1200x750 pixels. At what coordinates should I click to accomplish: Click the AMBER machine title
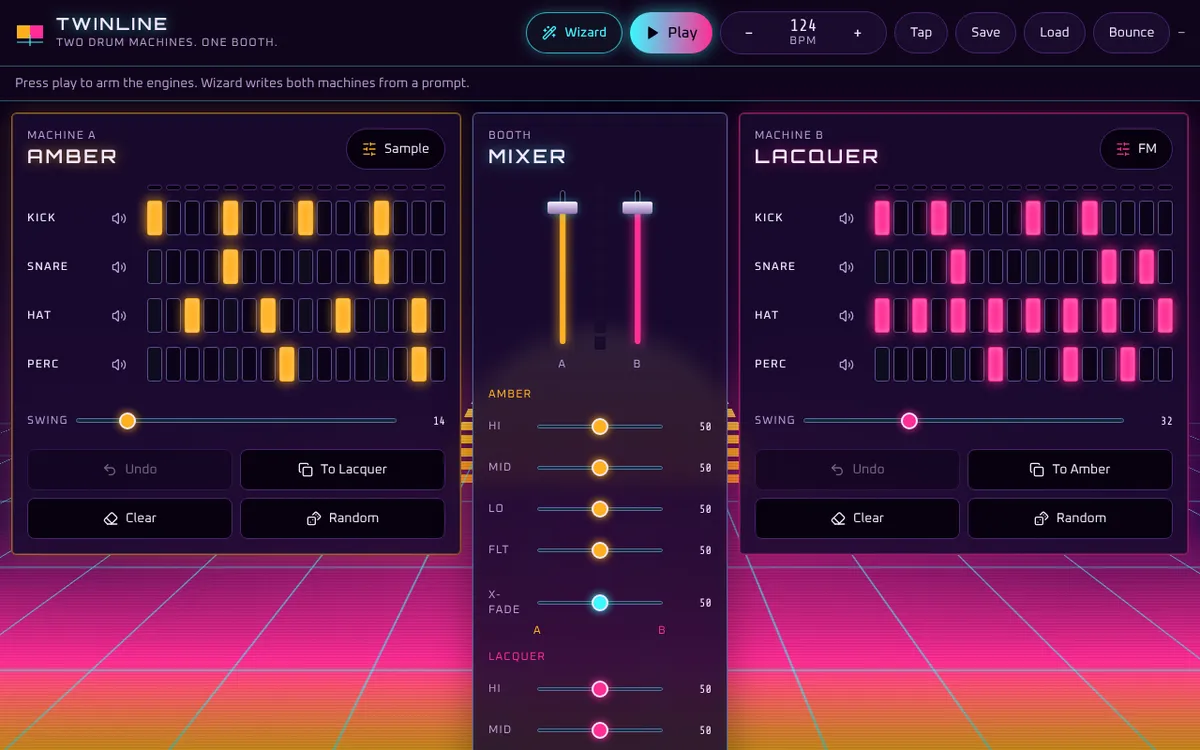coord(72,157)
